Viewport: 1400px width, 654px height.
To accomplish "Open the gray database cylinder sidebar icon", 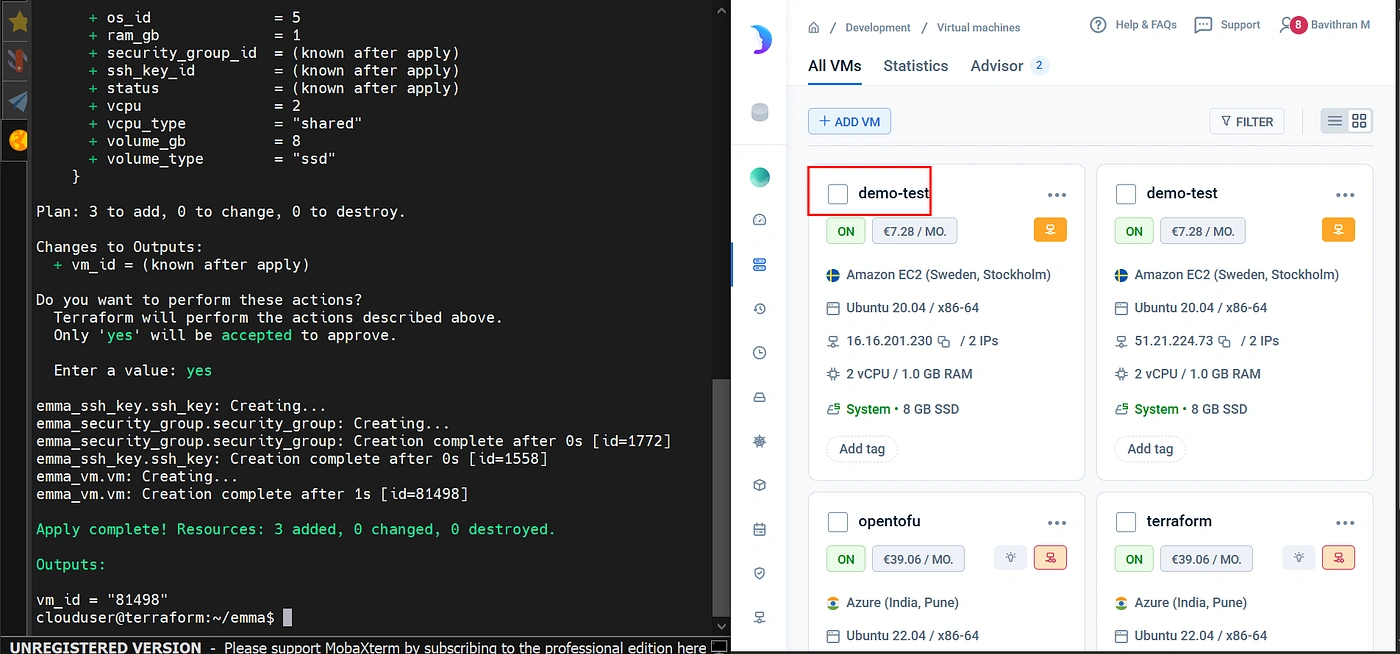I will point(760,112).
